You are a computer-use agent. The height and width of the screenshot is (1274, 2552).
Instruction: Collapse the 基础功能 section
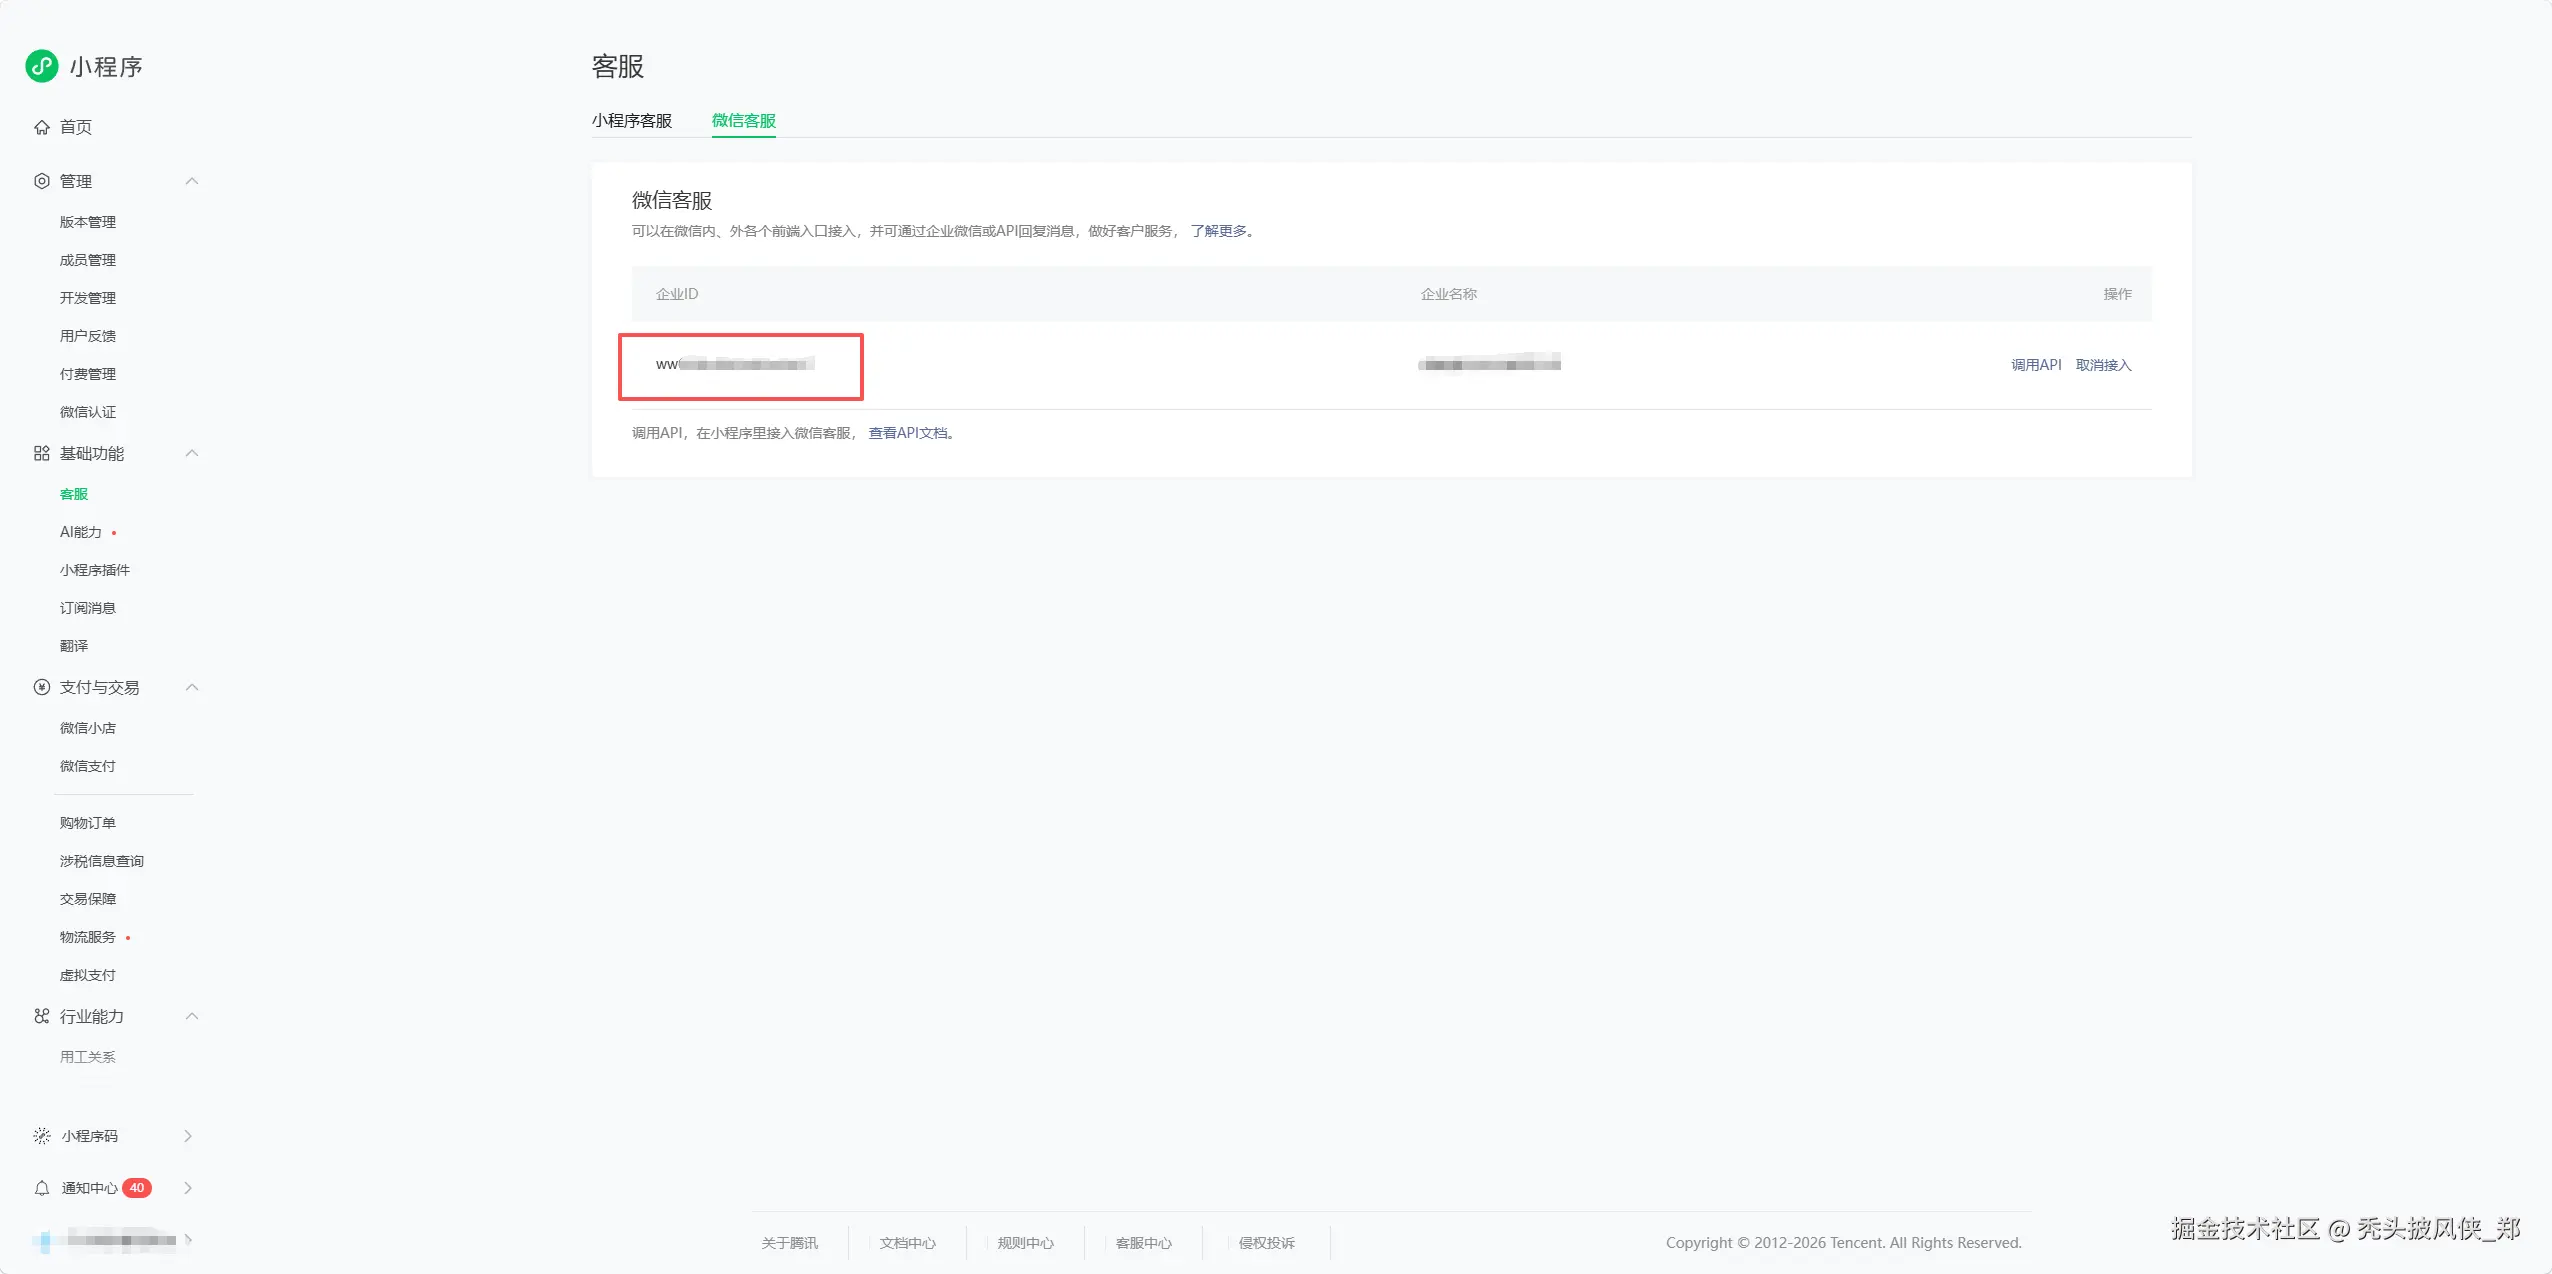point(192,453)
